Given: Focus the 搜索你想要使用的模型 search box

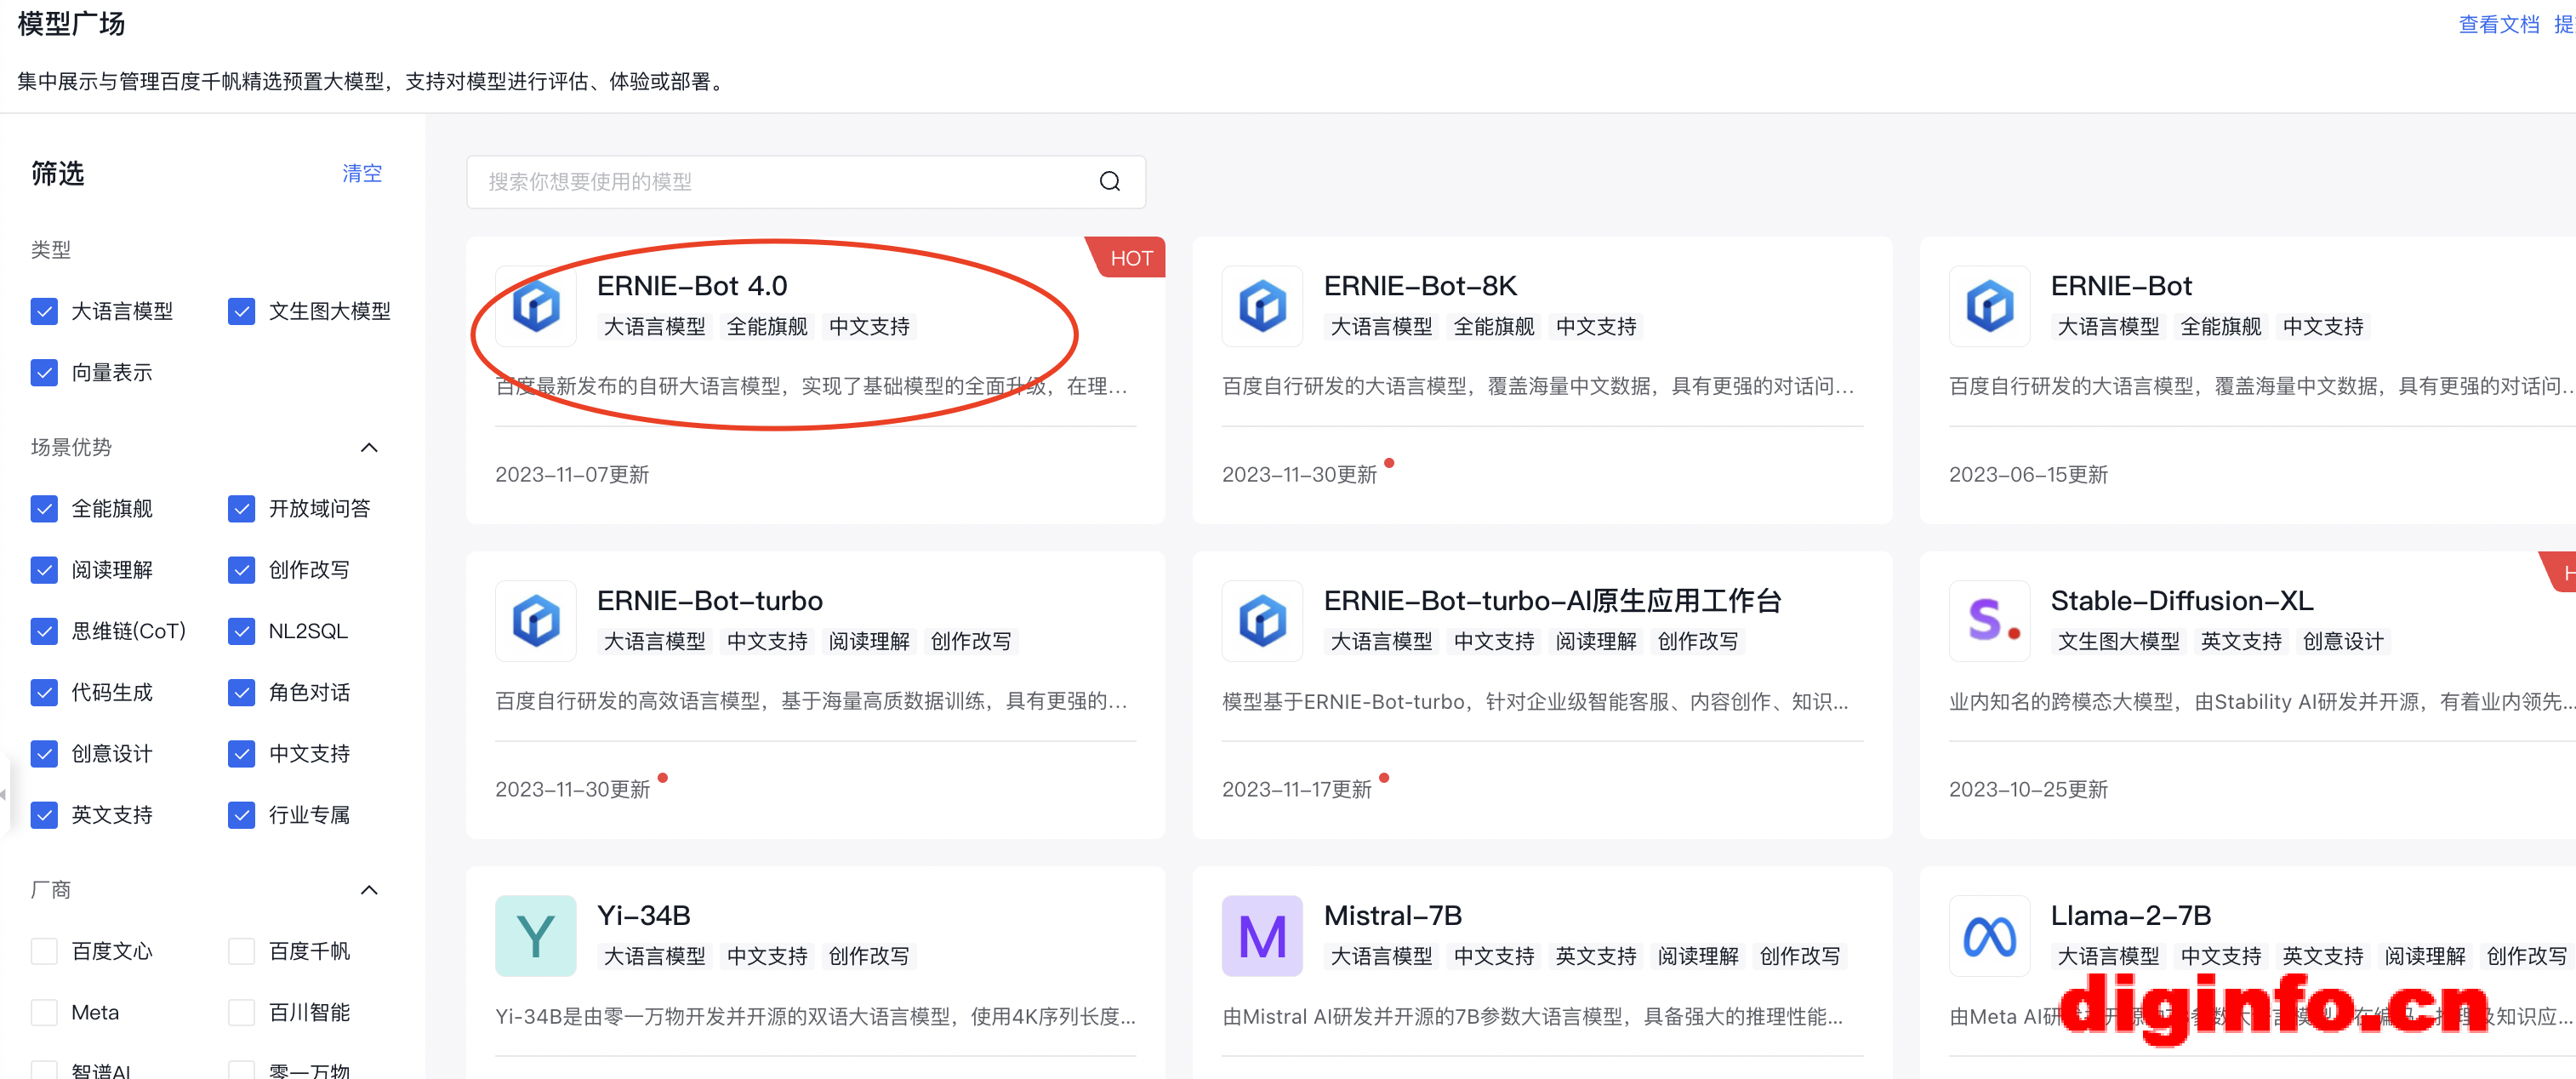Looking at the screenshot, I should click(x=806, y=181).
